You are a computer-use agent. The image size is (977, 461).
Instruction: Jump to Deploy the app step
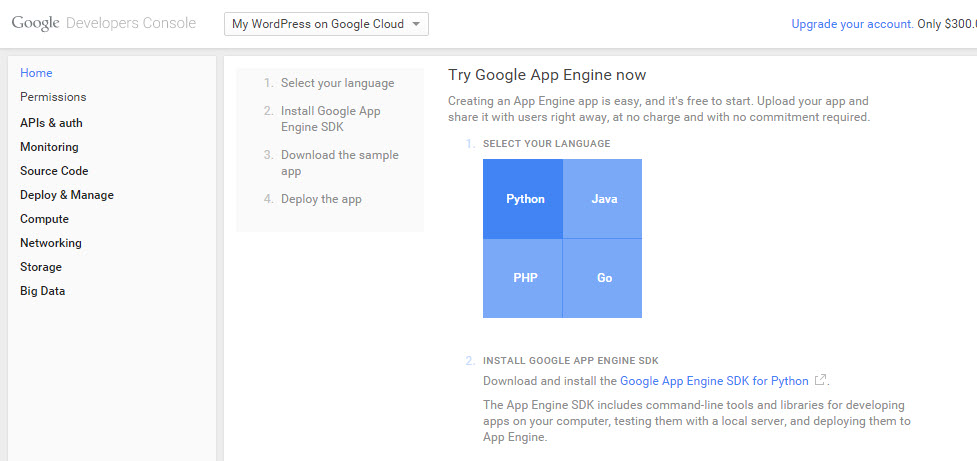click(x=321, y=199)
